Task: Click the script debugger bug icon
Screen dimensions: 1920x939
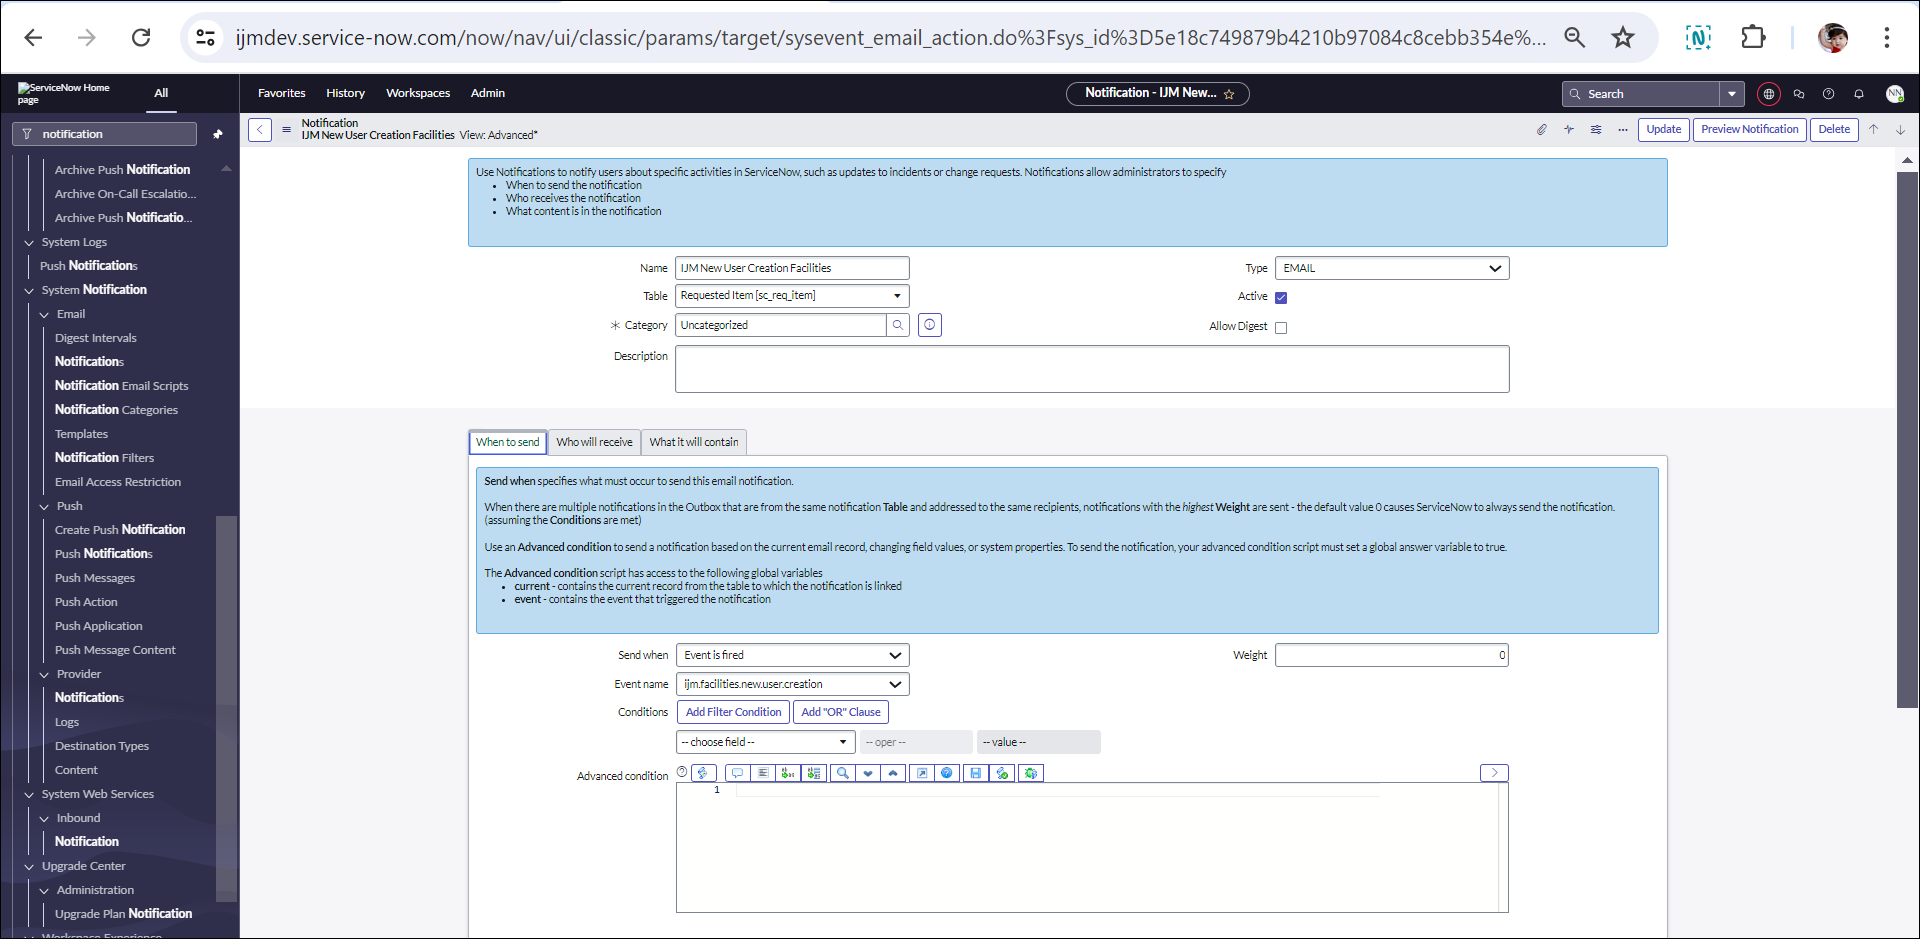Action: coord(1031,773)
